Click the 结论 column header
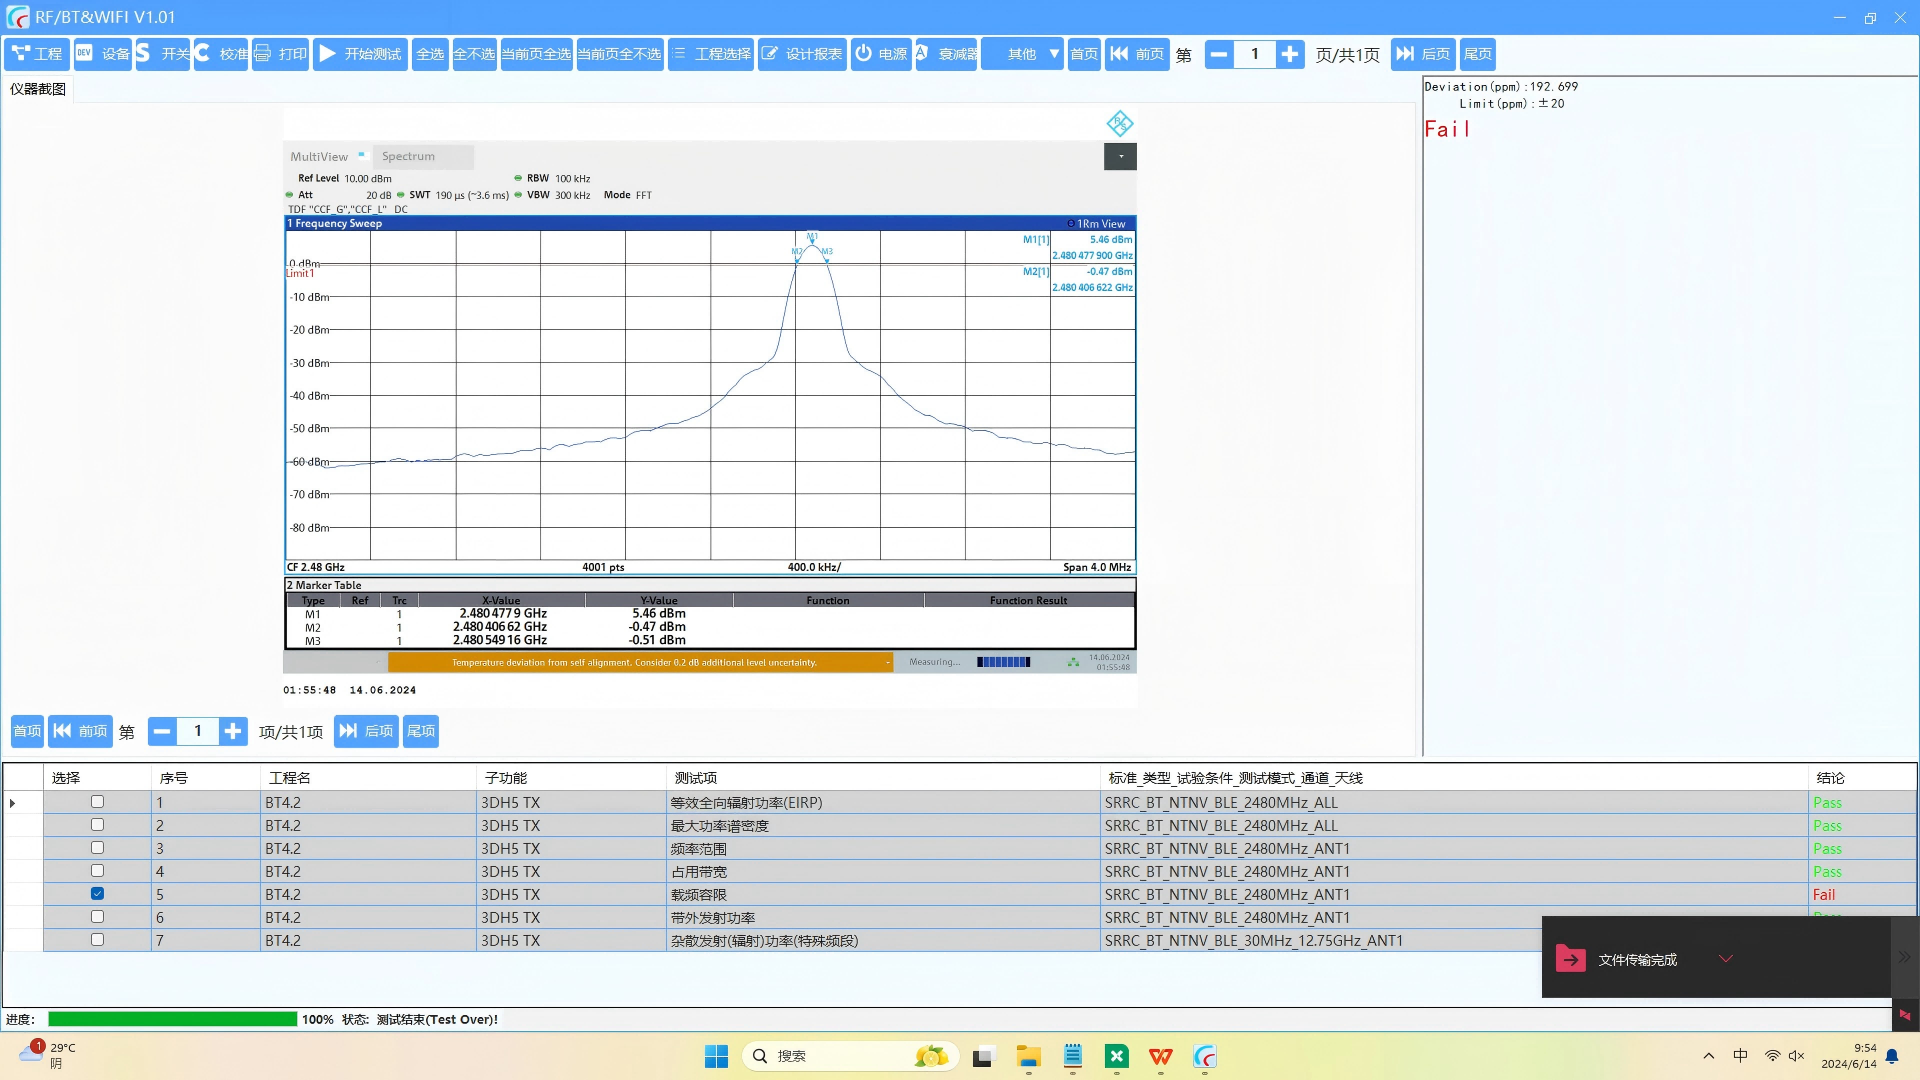This screenshot has width=1920, height=1080. click(1862, 778)
